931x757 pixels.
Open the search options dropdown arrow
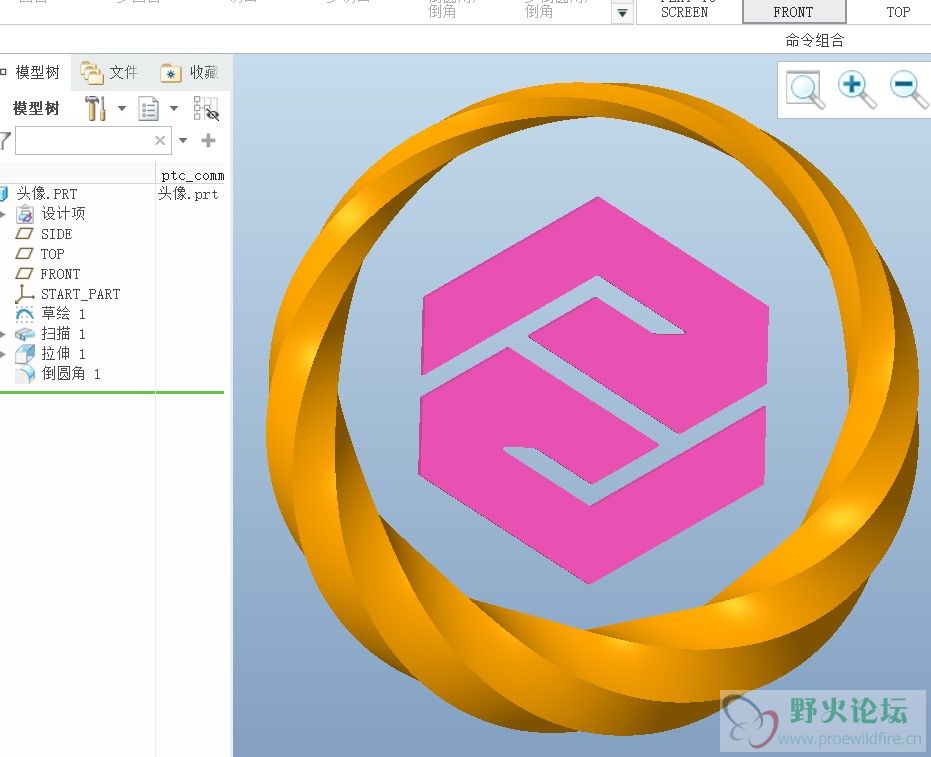[x=183, y=141]
